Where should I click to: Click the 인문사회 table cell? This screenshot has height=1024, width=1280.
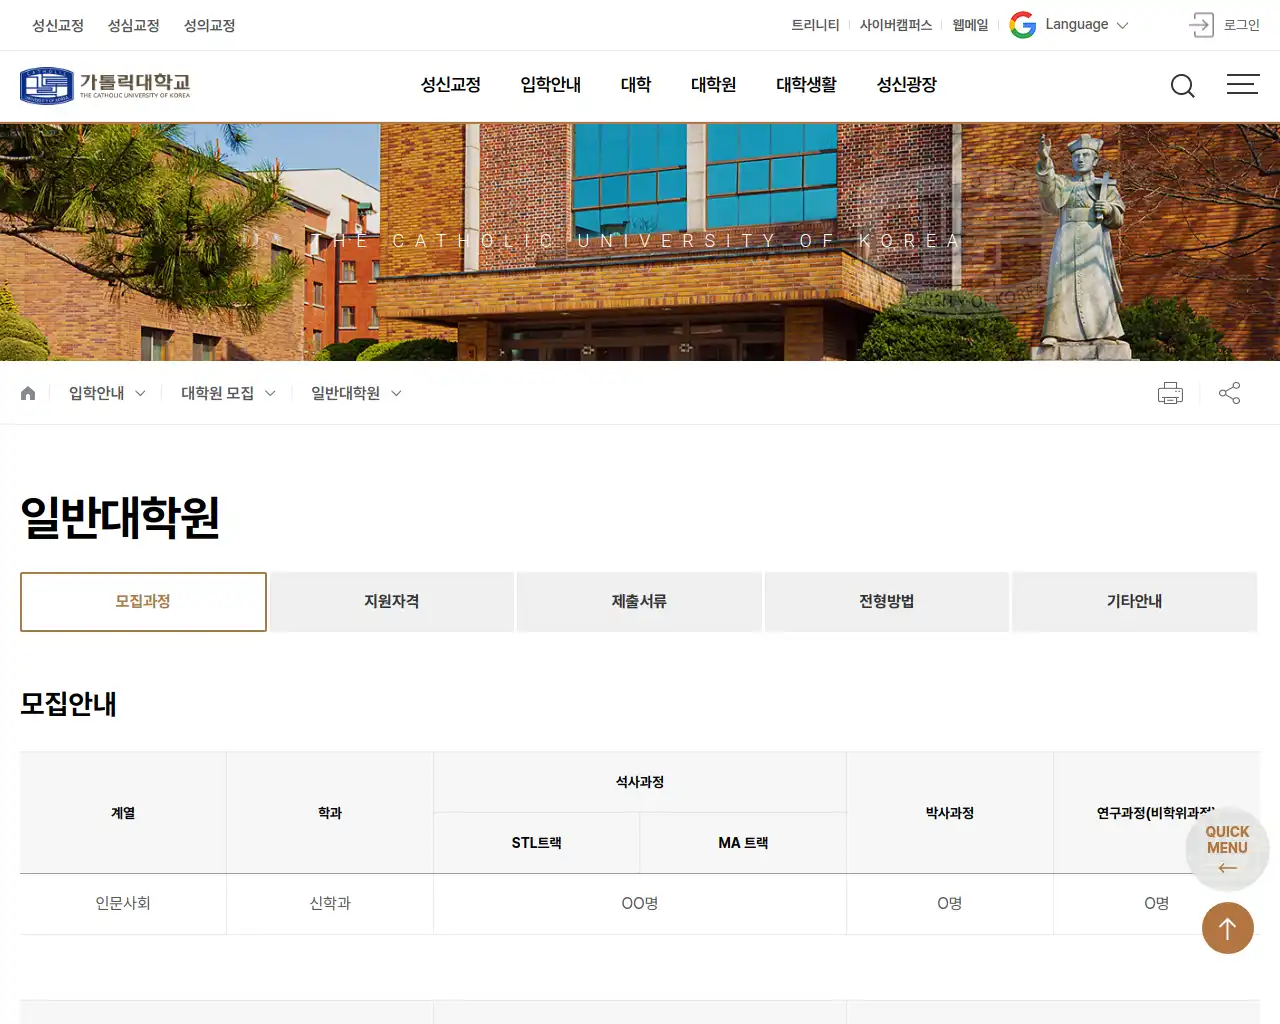pos(123,904)
